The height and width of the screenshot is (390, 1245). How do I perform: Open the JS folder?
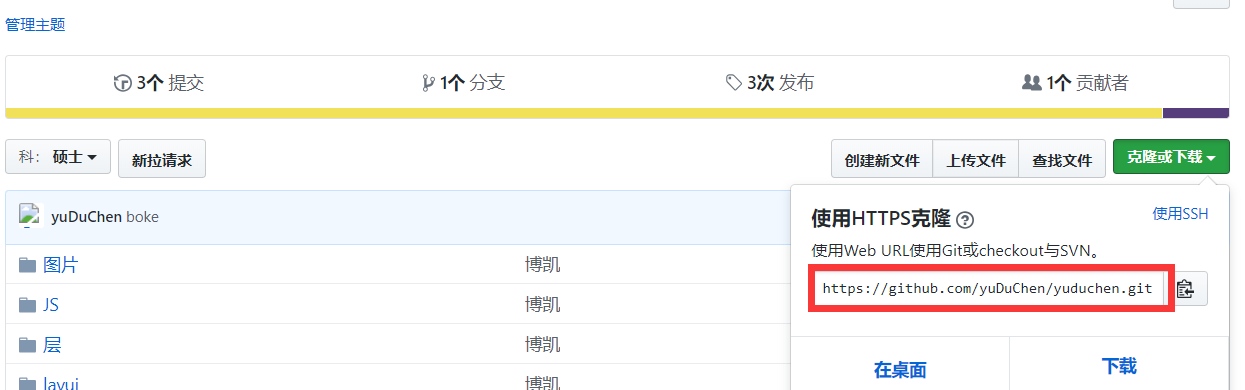coord(51,305)
